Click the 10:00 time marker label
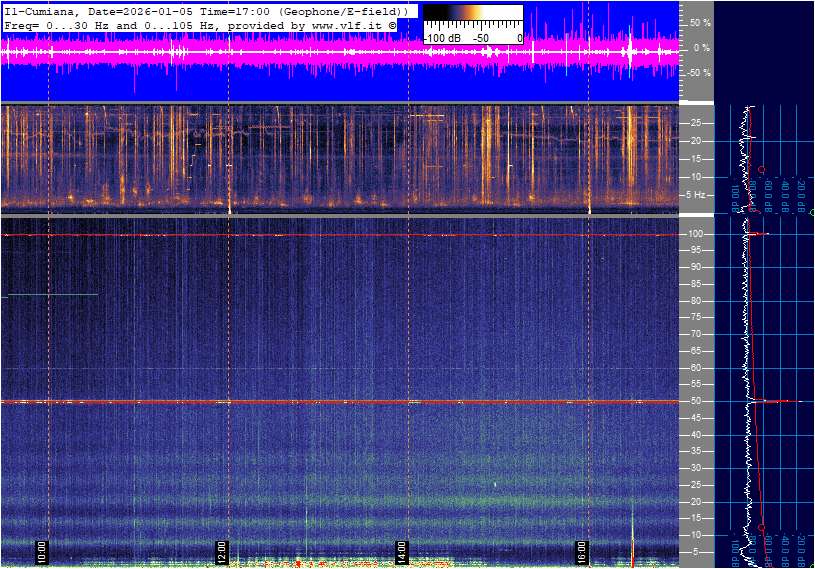815x569 pixels. pos(42,551)
